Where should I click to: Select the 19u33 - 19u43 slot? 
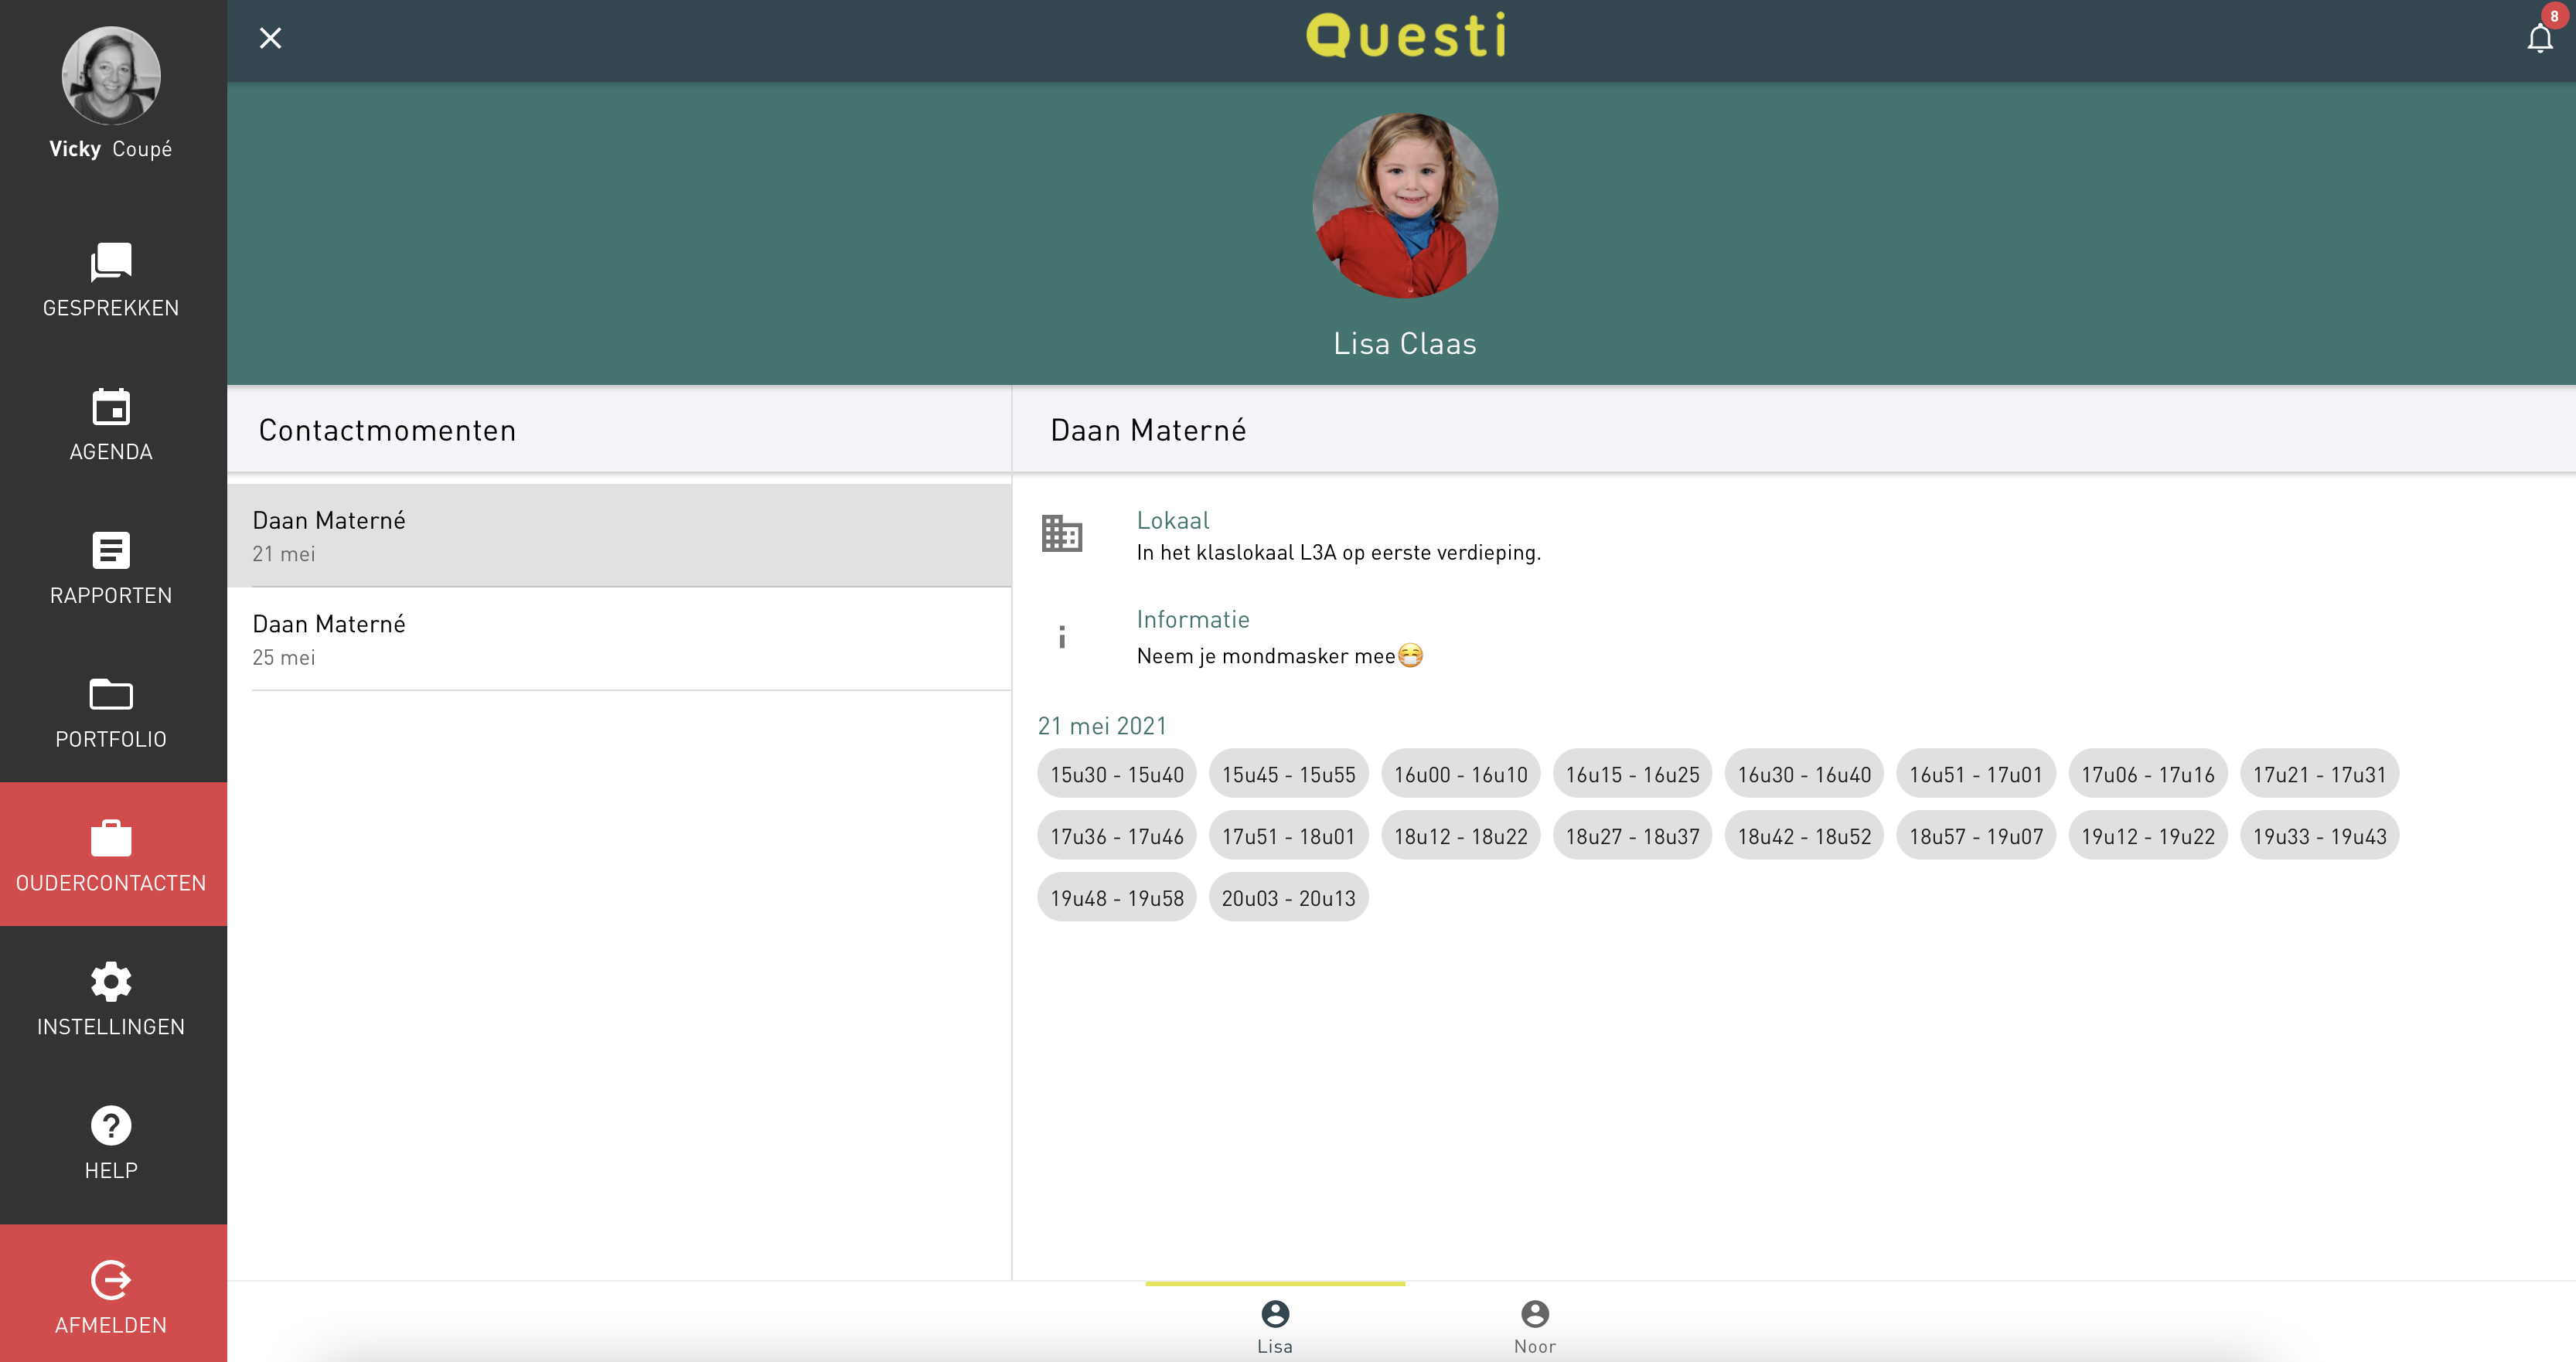point(2320,836)
